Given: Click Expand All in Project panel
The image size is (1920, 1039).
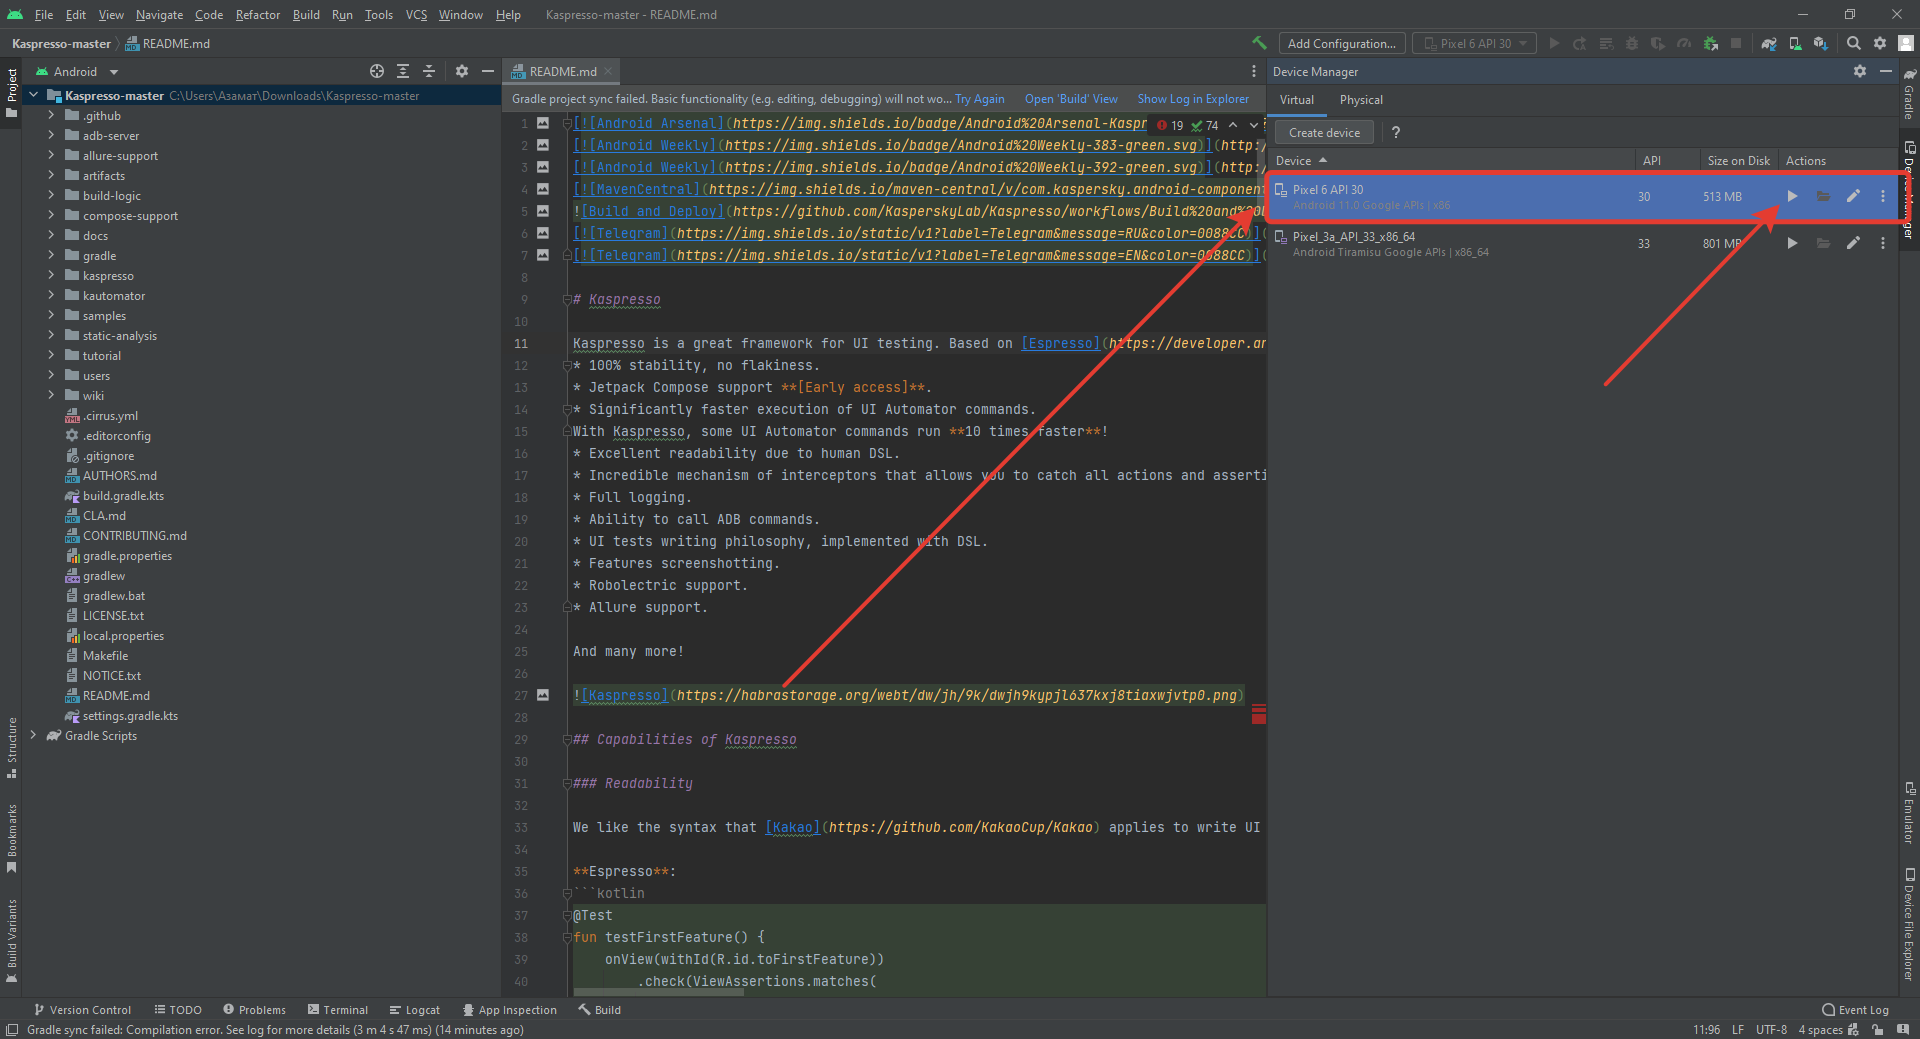Looking at the screenshot, I should pos(403,71).
